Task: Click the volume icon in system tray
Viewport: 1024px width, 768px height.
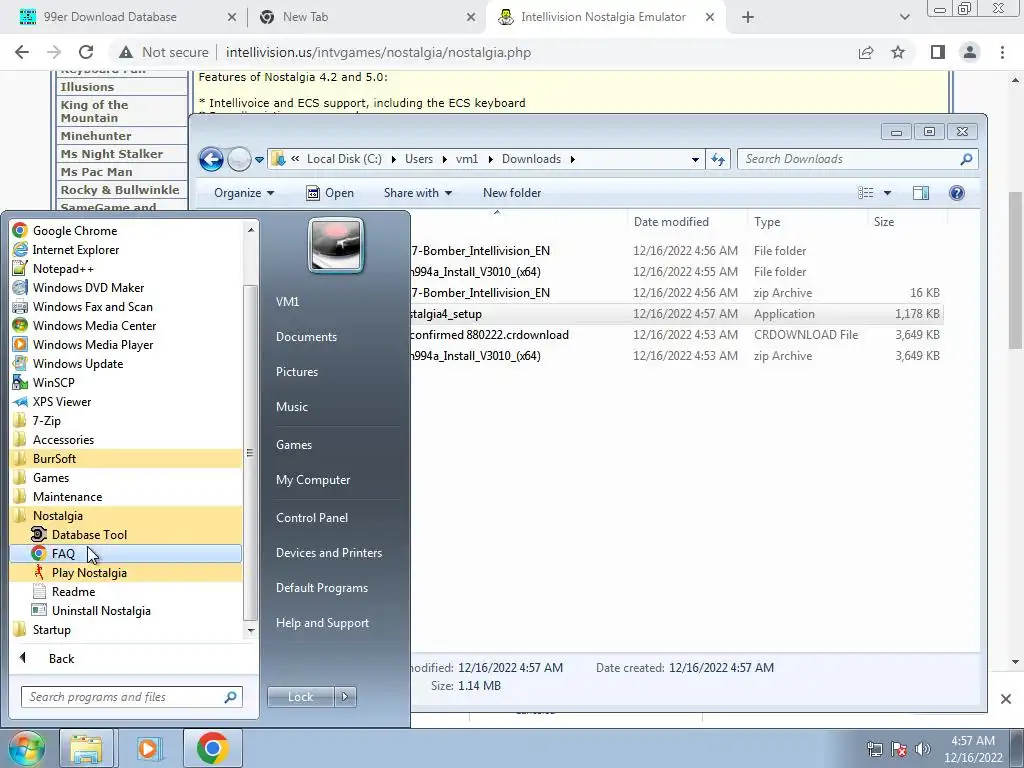Action: click(x=923, y=749)
